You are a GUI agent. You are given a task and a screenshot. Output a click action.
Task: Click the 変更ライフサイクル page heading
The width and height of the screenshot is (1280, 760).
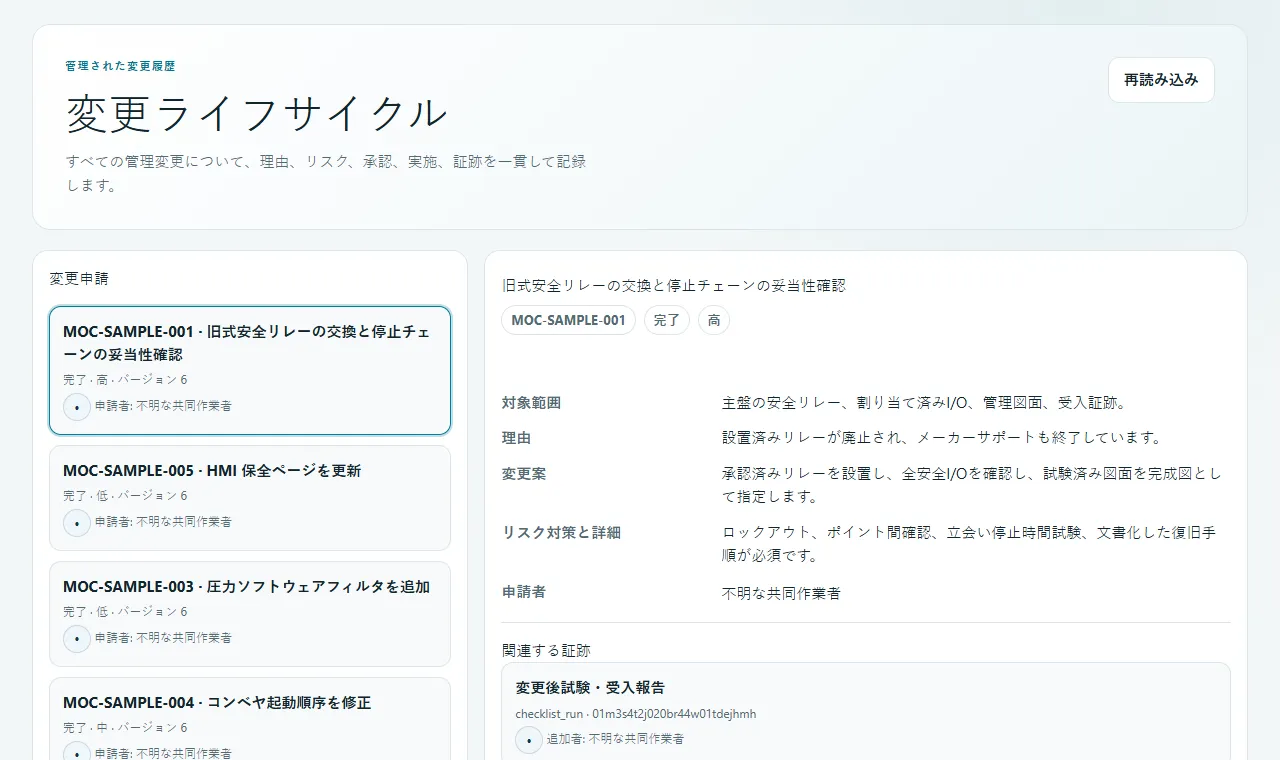257,113
